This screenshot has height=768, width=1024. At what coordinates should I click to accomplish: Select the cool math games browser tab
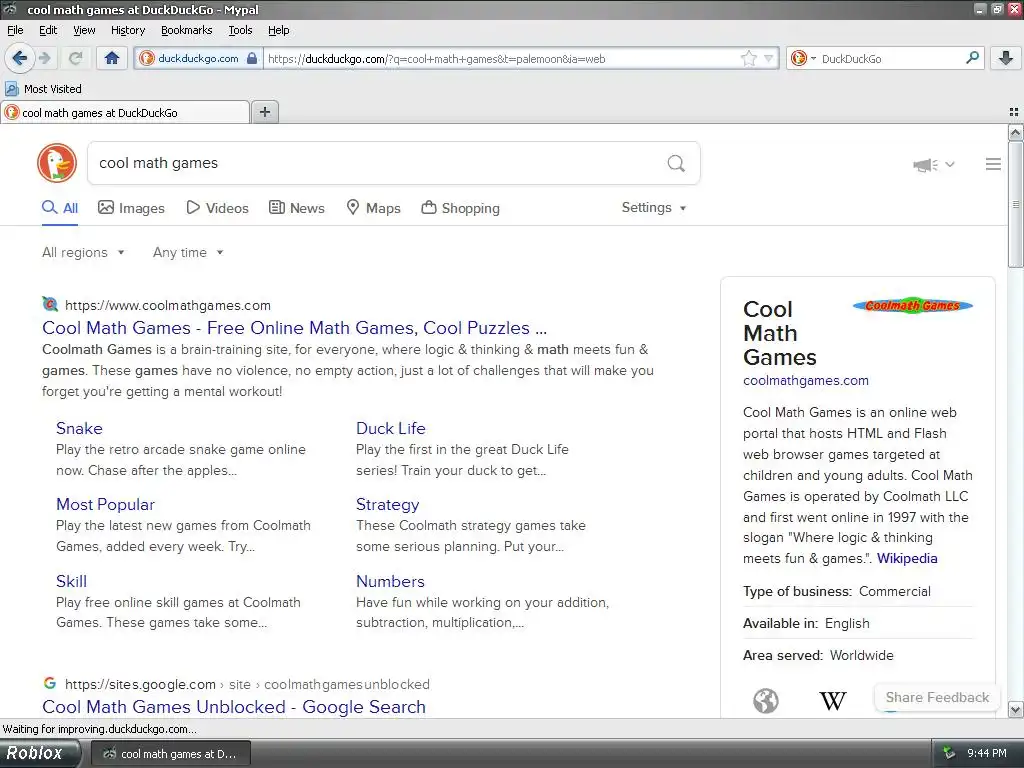coord(125,112)
